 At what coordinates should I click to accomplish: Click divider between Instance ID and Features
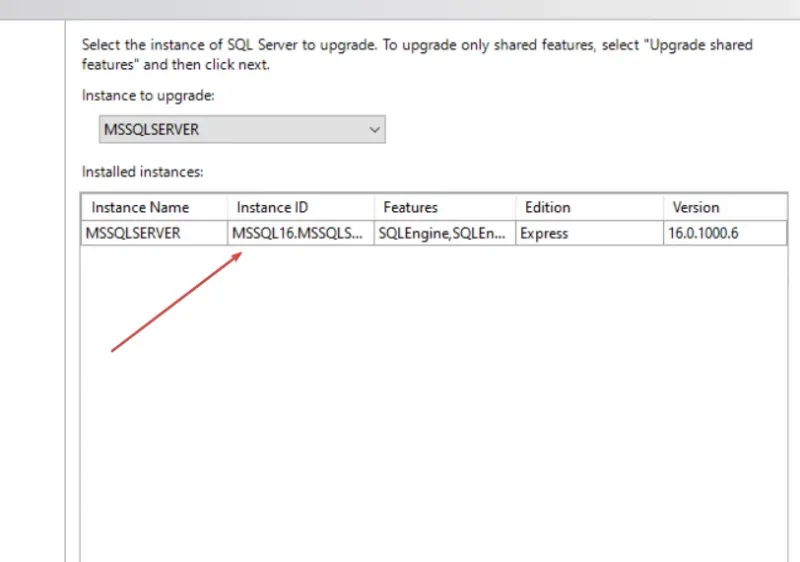click(374, 207)
